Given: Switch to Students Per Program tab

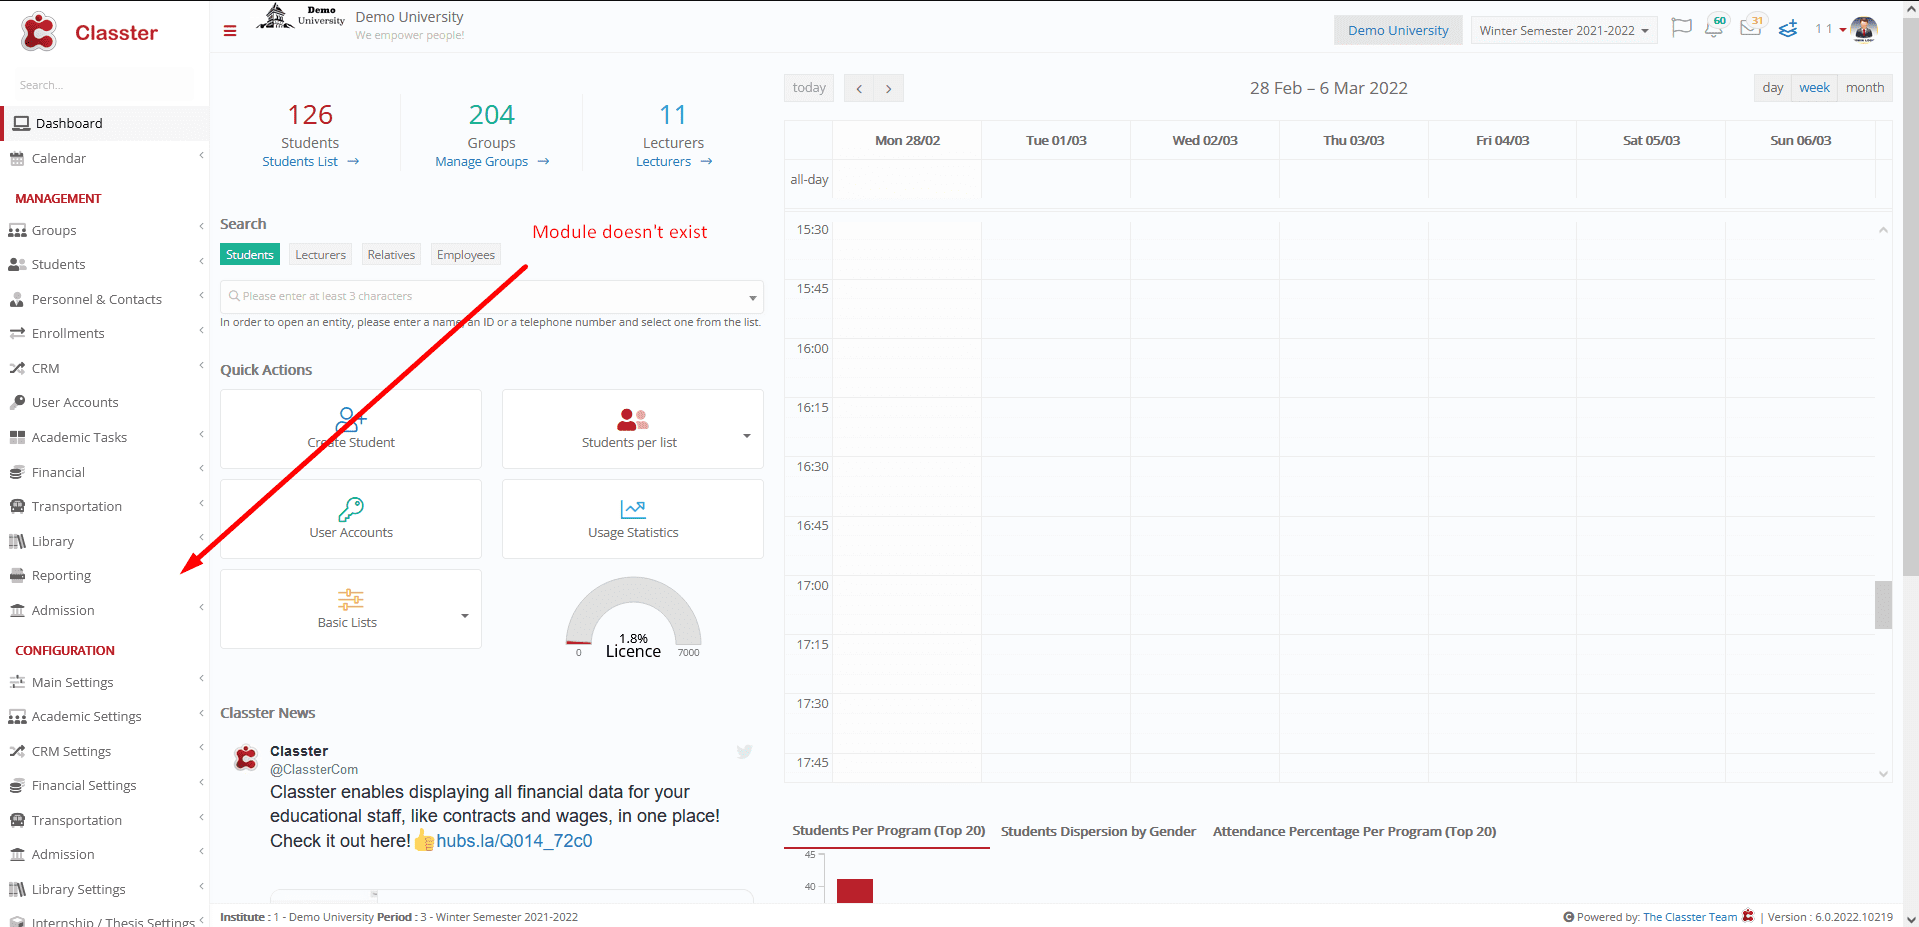Looking at the screenshot, I should (x=888, y=831).
